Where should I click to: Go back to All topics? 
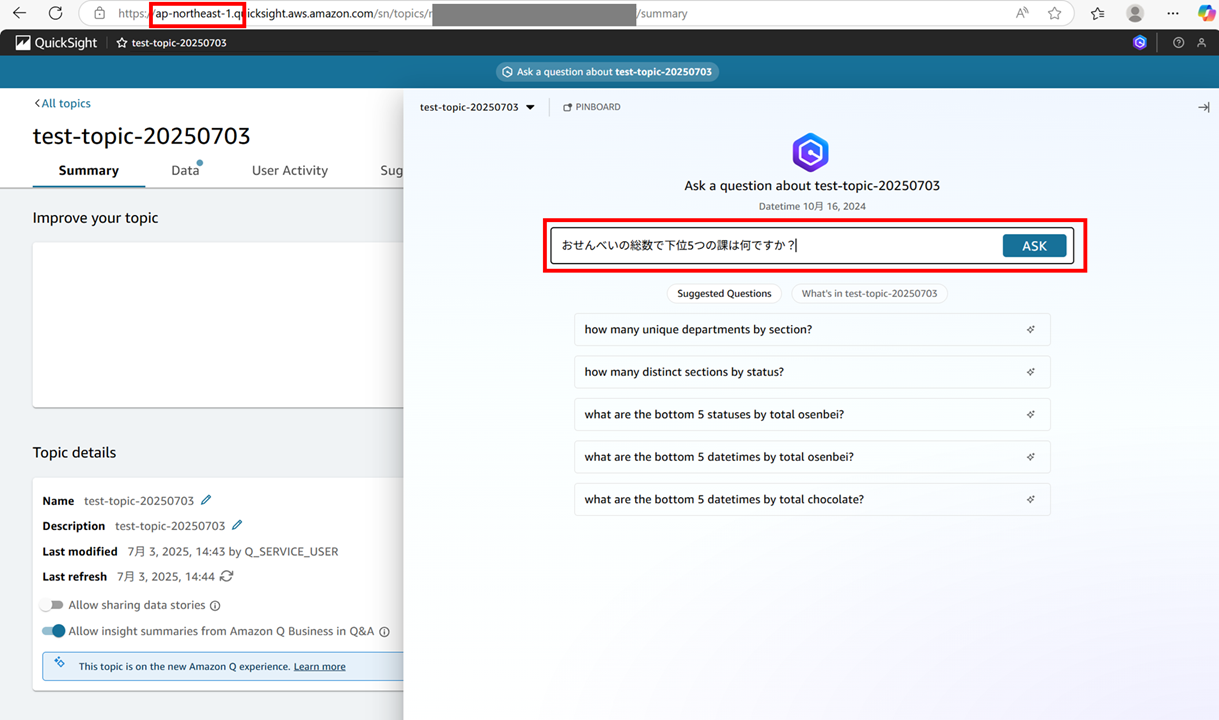[62, 103]
